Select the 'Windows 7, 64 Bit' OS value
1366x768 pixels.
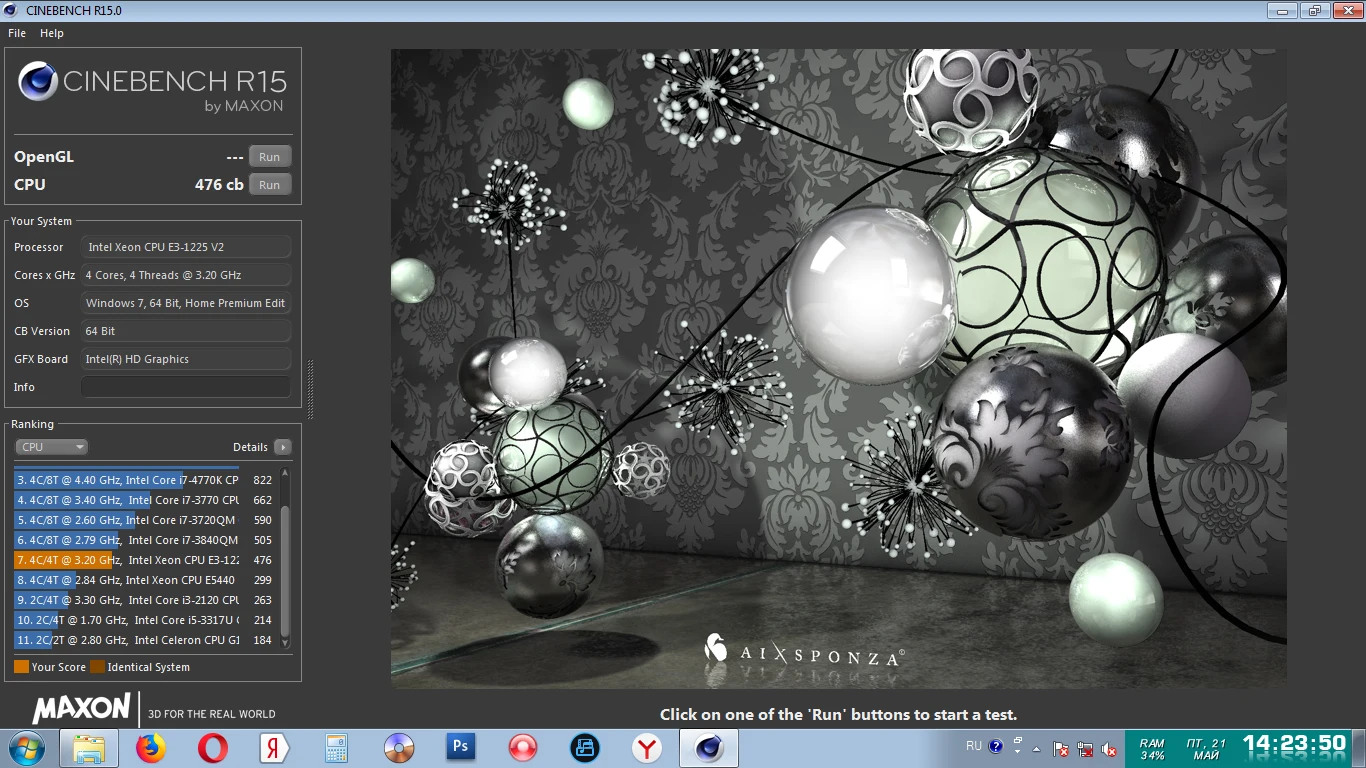tap(186, 303)
